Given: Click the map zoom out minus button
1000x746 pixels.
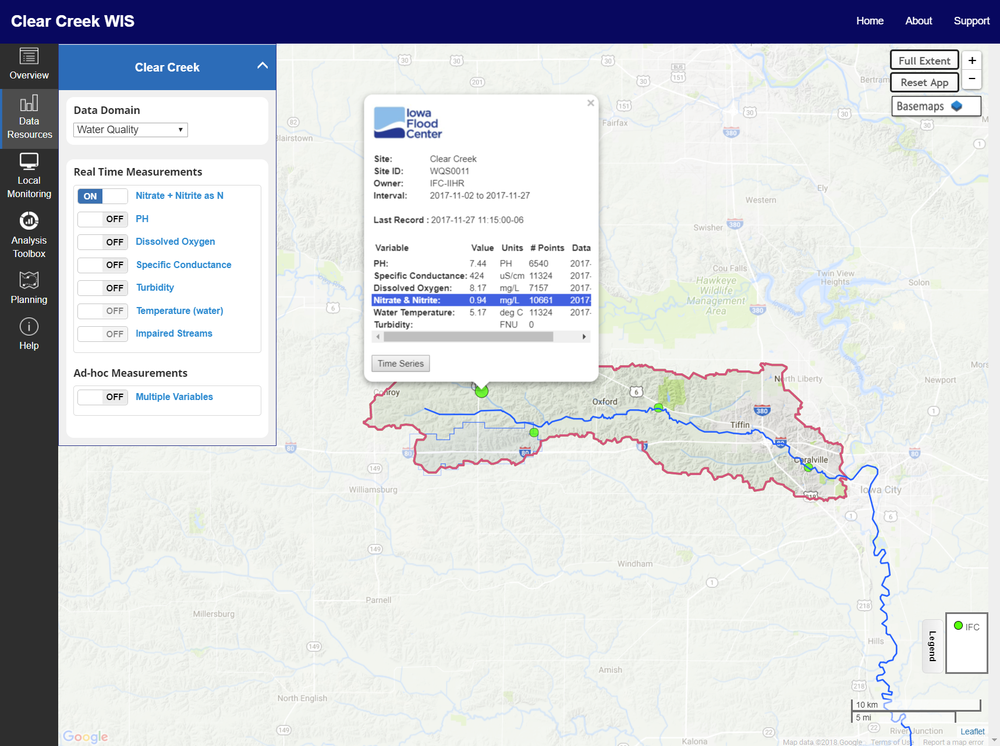Looking at the screenshot, I should (973, 80).
